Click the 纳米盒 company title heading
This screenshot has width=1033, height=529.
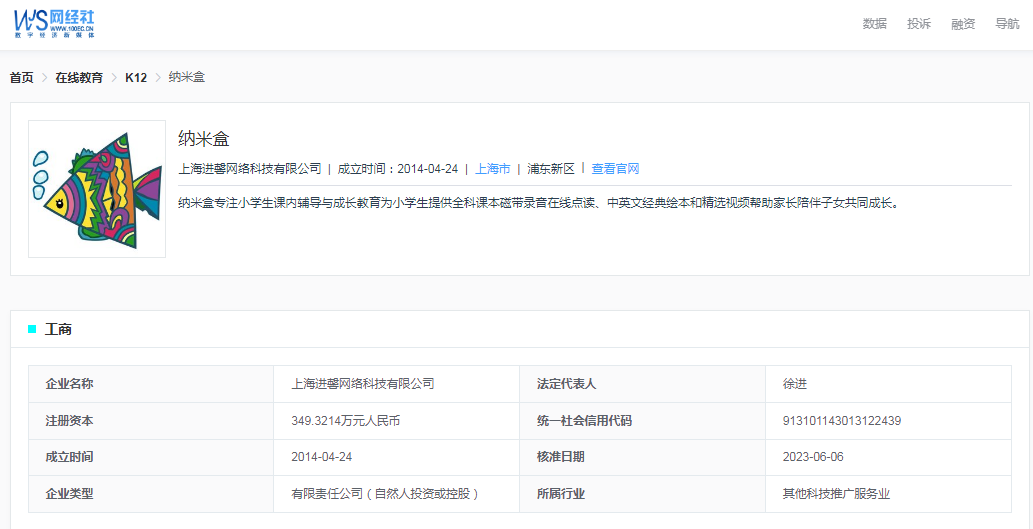[204, 139]
